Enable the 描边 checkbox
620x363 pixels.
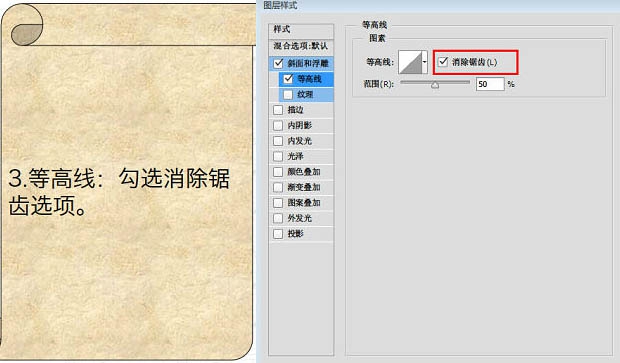coord(278,110)
